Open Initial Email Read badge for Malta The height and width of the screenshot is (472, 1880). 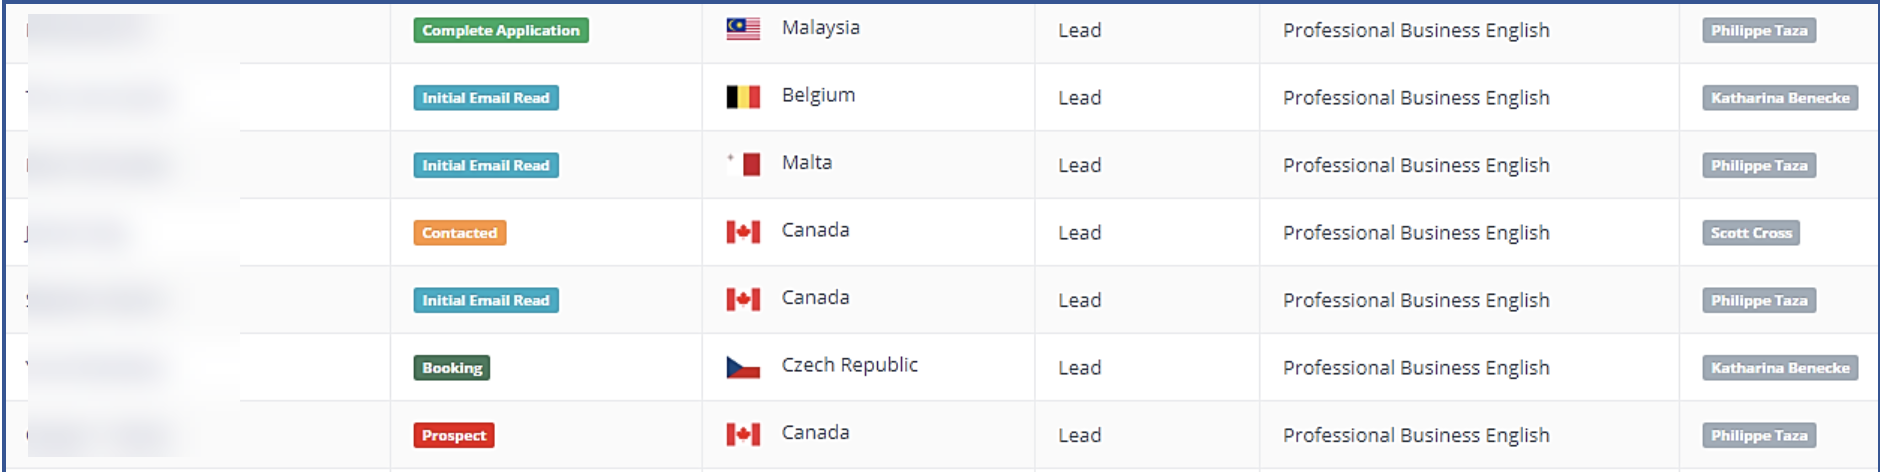point(486,165)
